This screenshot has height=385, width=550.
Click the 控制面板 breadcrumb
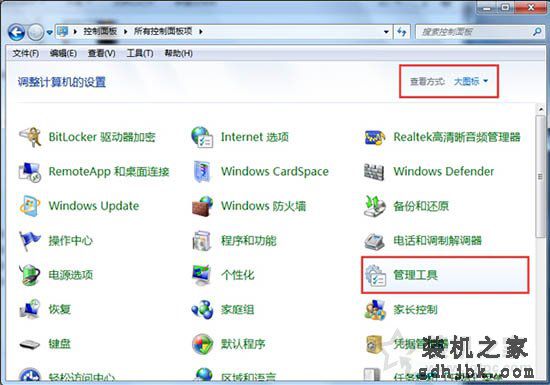[100, 32]
